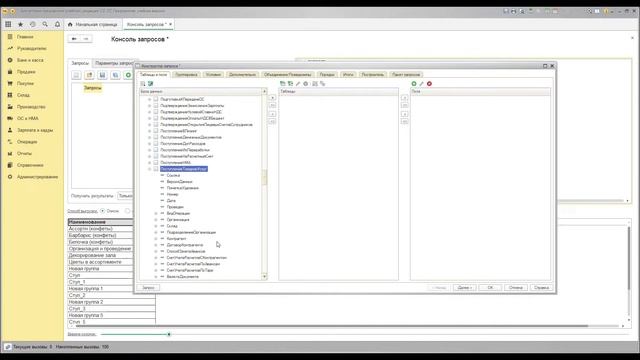Go back with the left arrow button

tap(74, 39)
